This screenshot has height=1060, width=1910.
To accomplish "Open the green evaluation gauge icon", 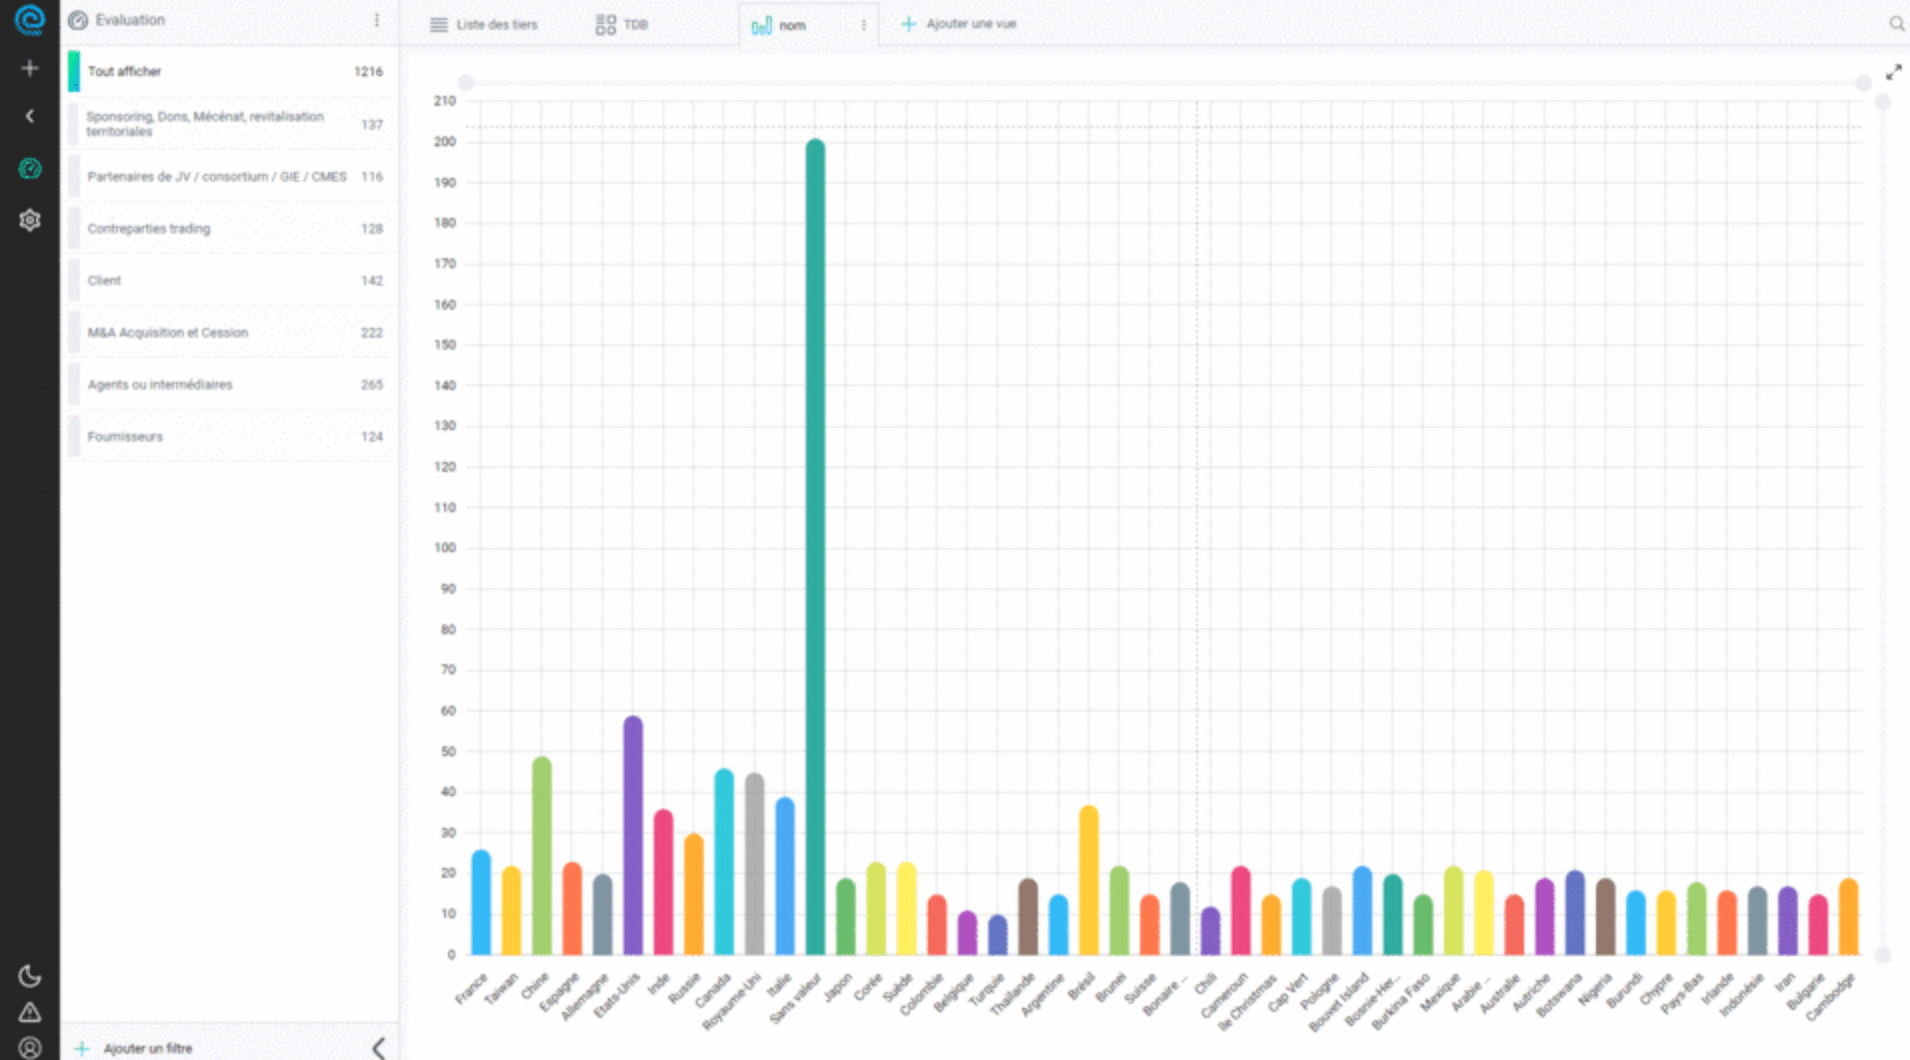I will [30, 168].
